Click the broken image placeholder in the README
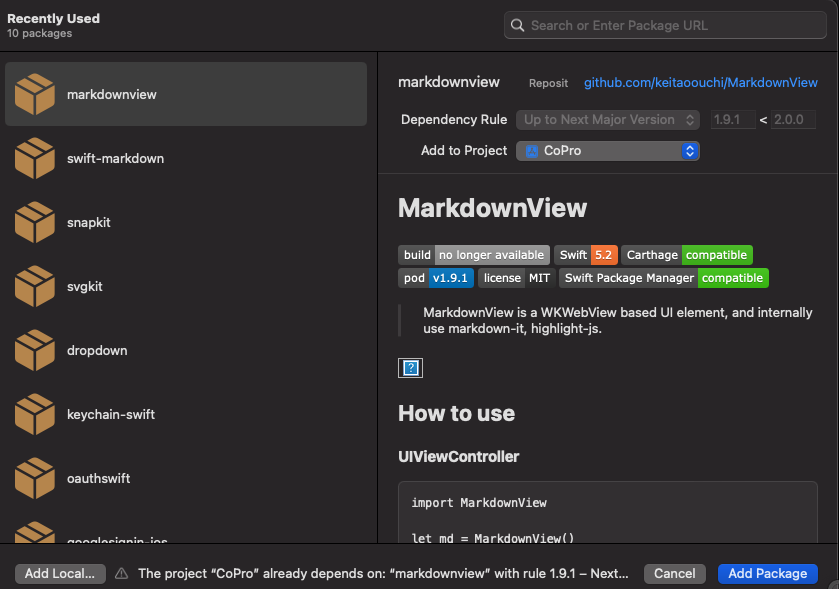 [x=410, y=367]
